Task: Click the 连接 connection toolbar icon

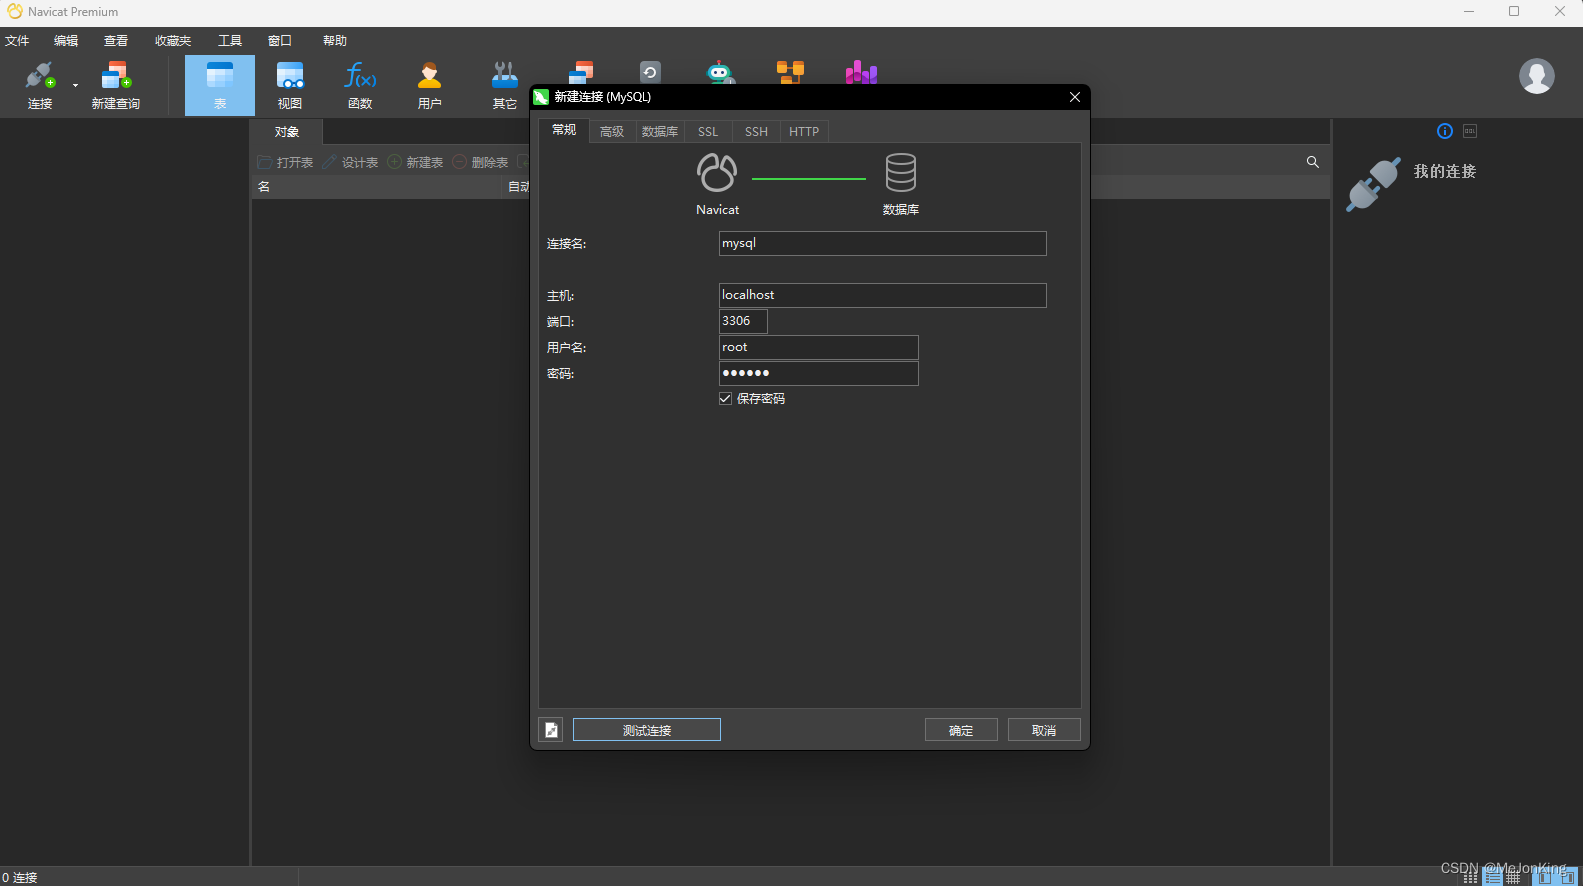Action: (x=40, y=85)
